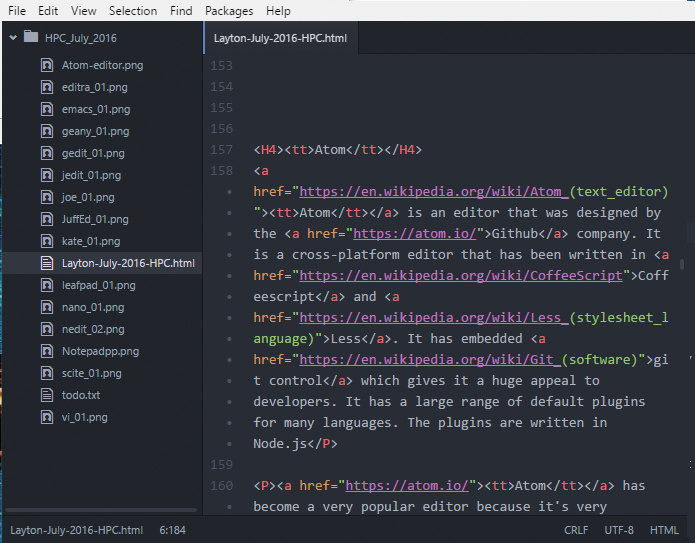
Task: Select Layton-July-2016-HPC.html name in tree view
Action: [128, 263]
